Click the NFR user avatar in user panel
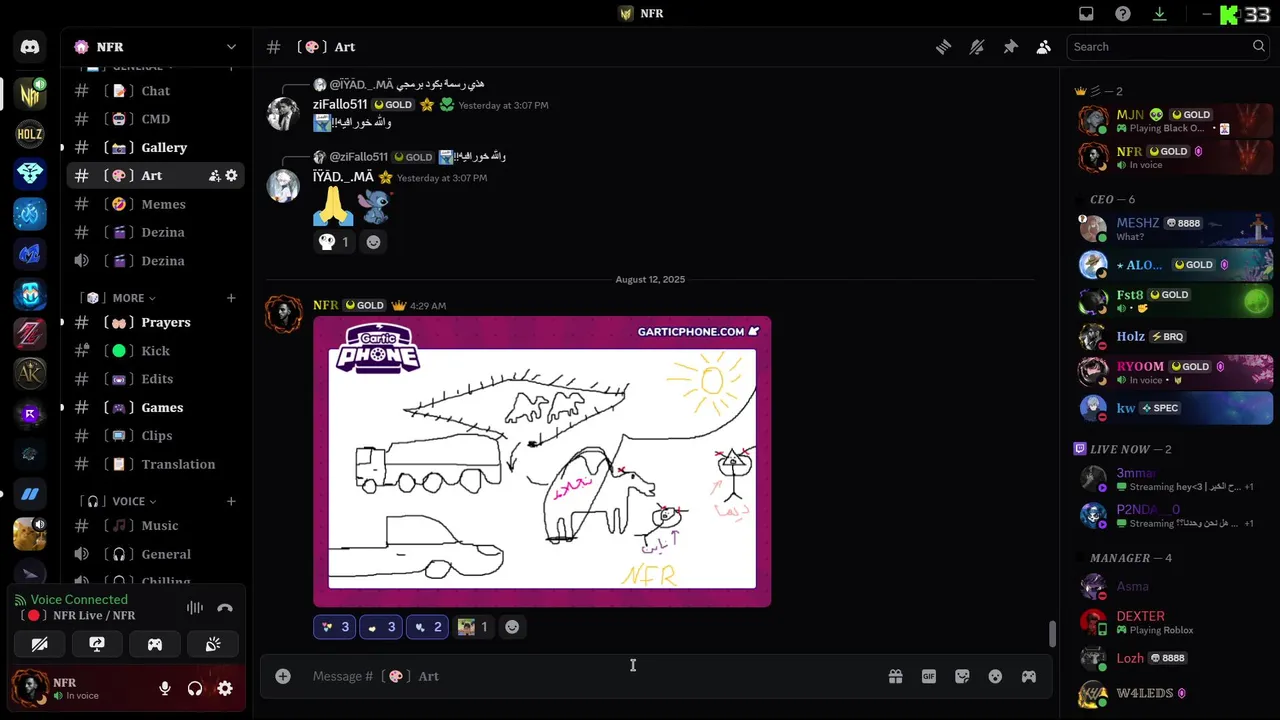The image size is (1280, 720). [x=30, y=688]
